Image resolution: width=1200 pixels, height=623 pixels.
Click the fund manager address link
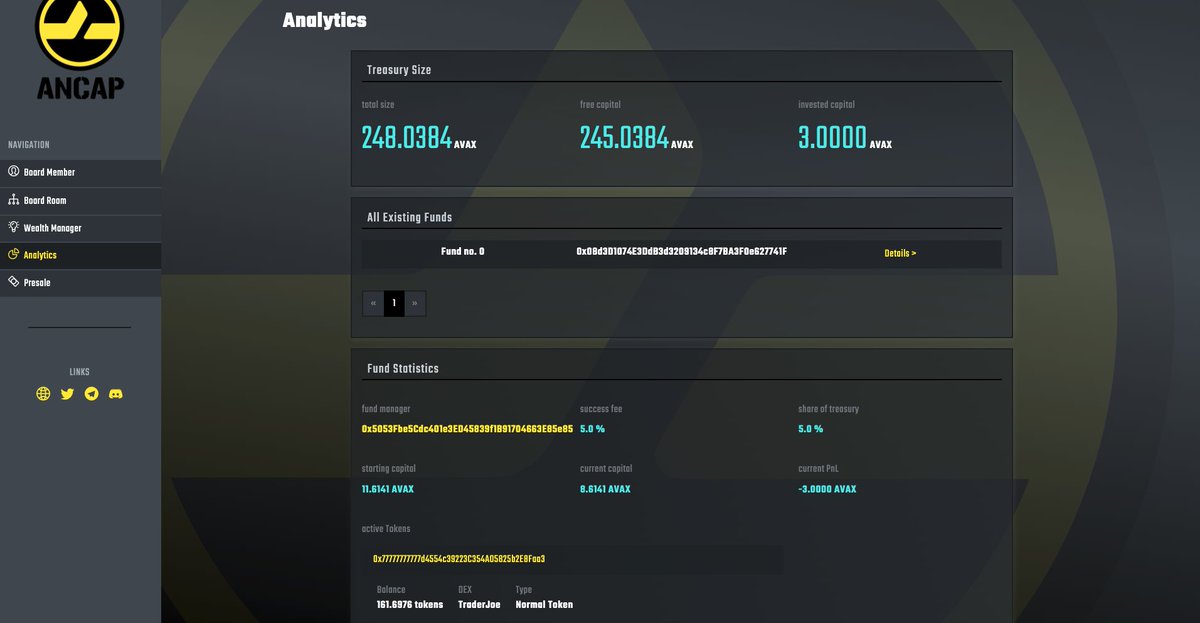467,429
